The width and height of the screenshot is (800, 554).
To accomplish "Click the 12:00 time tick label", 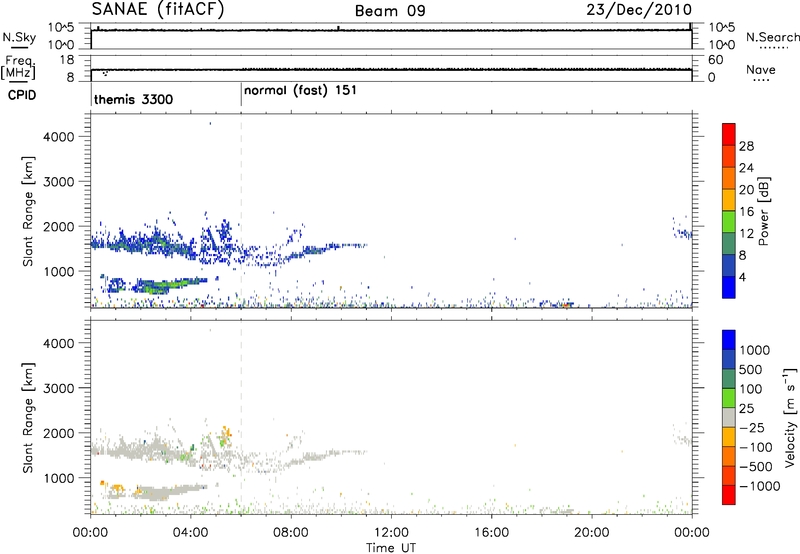I will pos(391,533).
